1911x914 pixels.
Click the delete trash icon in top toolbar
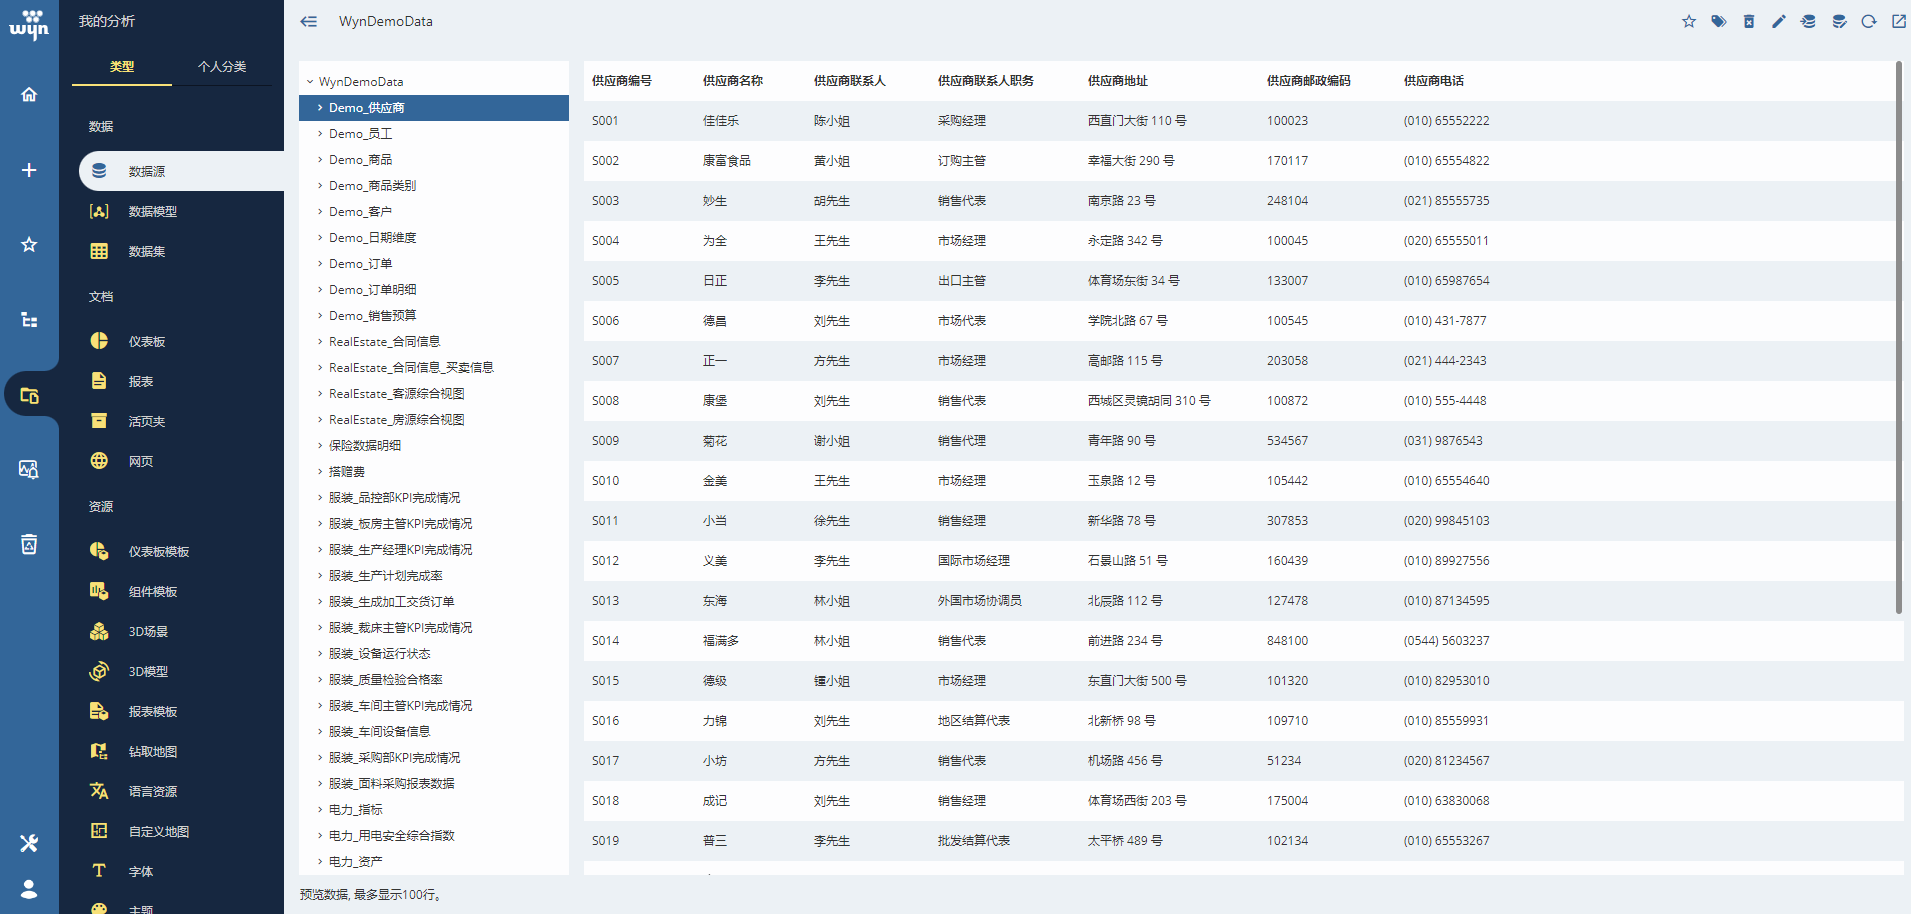(1749, 22)
